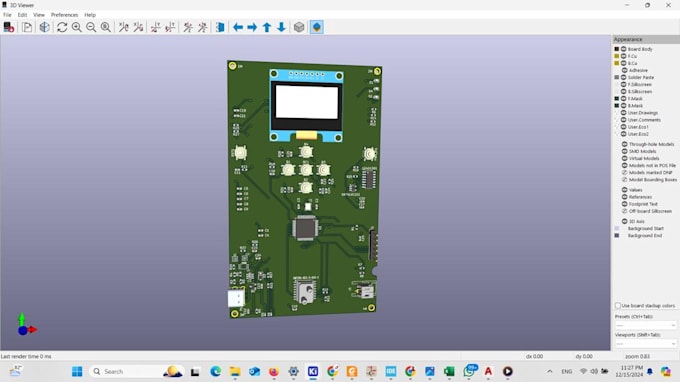Viewport: 680px width, 382px height.
Task: Toggle visibility of B.Cu layer
Action: (x=624, y=63)
